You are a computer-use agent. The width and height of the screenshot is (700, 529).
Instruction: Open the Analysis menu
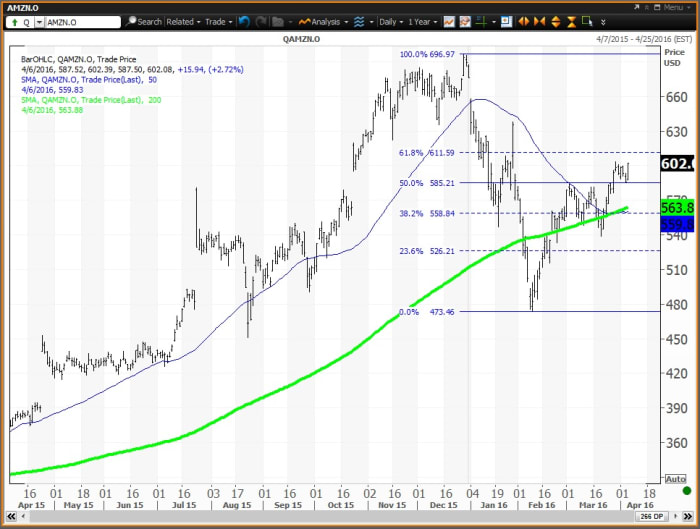pyautogui.click(x=323, y=21)
